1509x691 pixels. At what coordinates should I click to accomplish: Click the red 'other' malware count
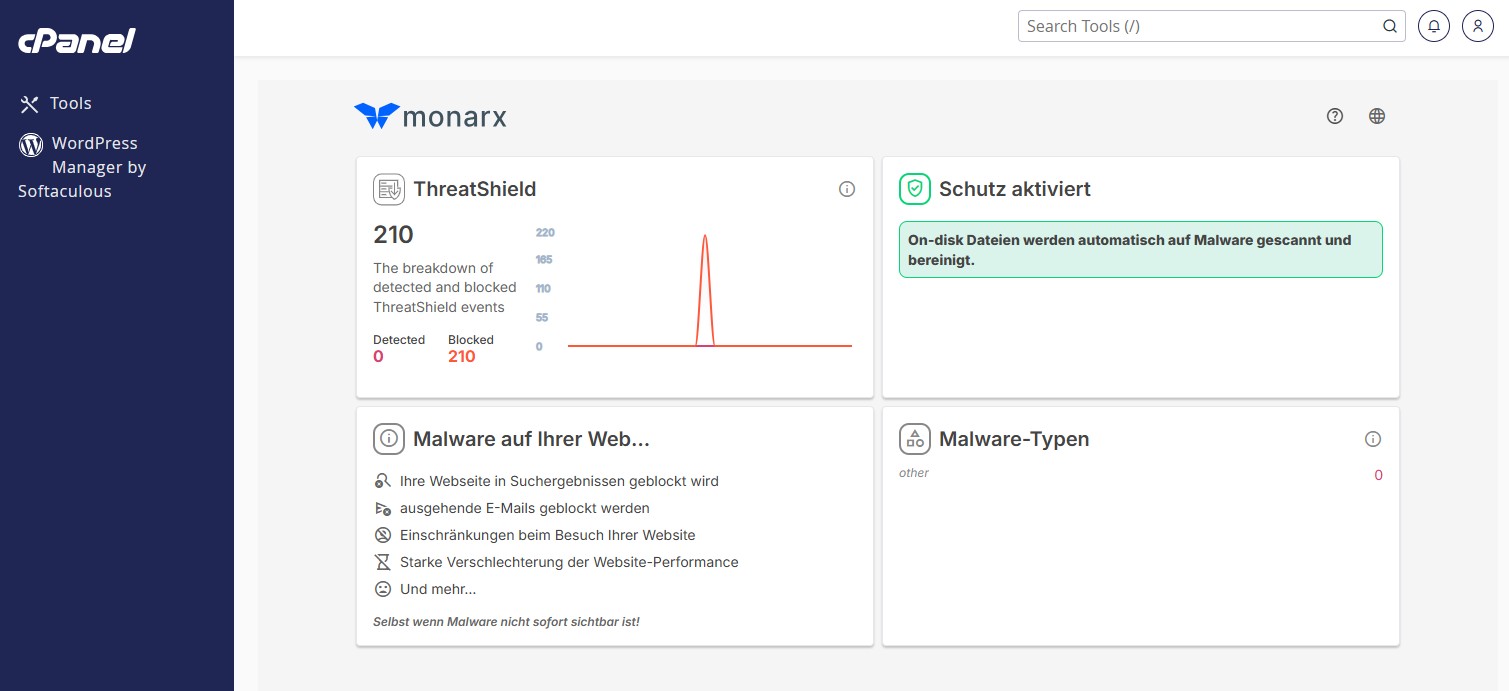[1378, 474]
